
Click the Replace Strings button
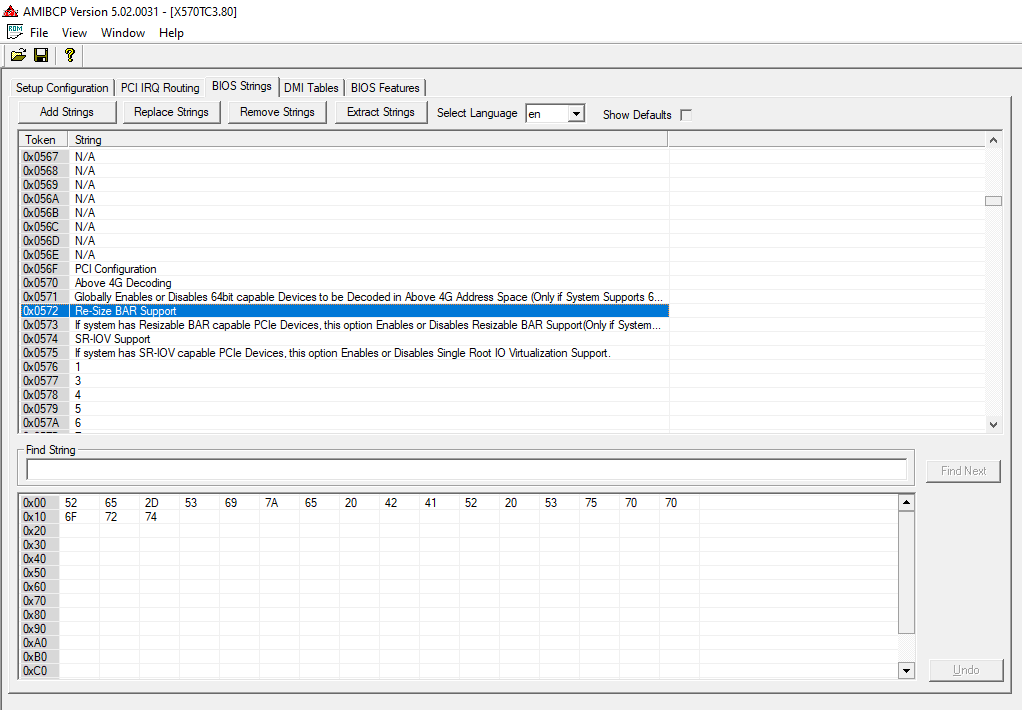(x=171, y=112)
